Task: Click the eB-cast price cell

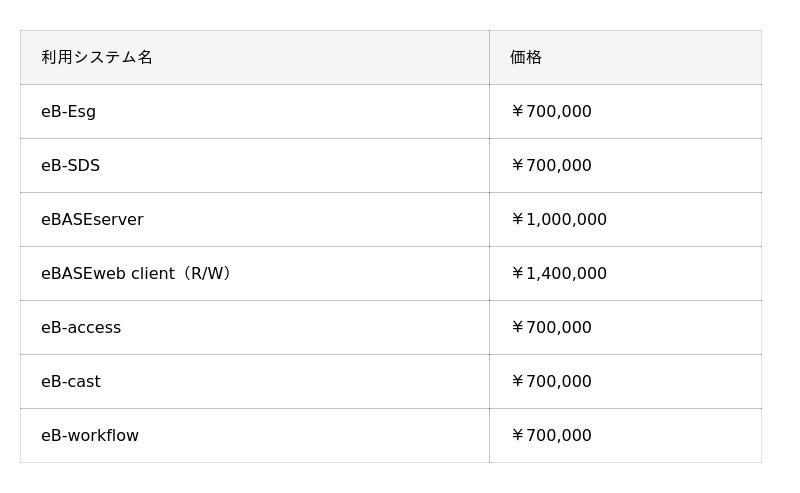Action: [626, 382]
